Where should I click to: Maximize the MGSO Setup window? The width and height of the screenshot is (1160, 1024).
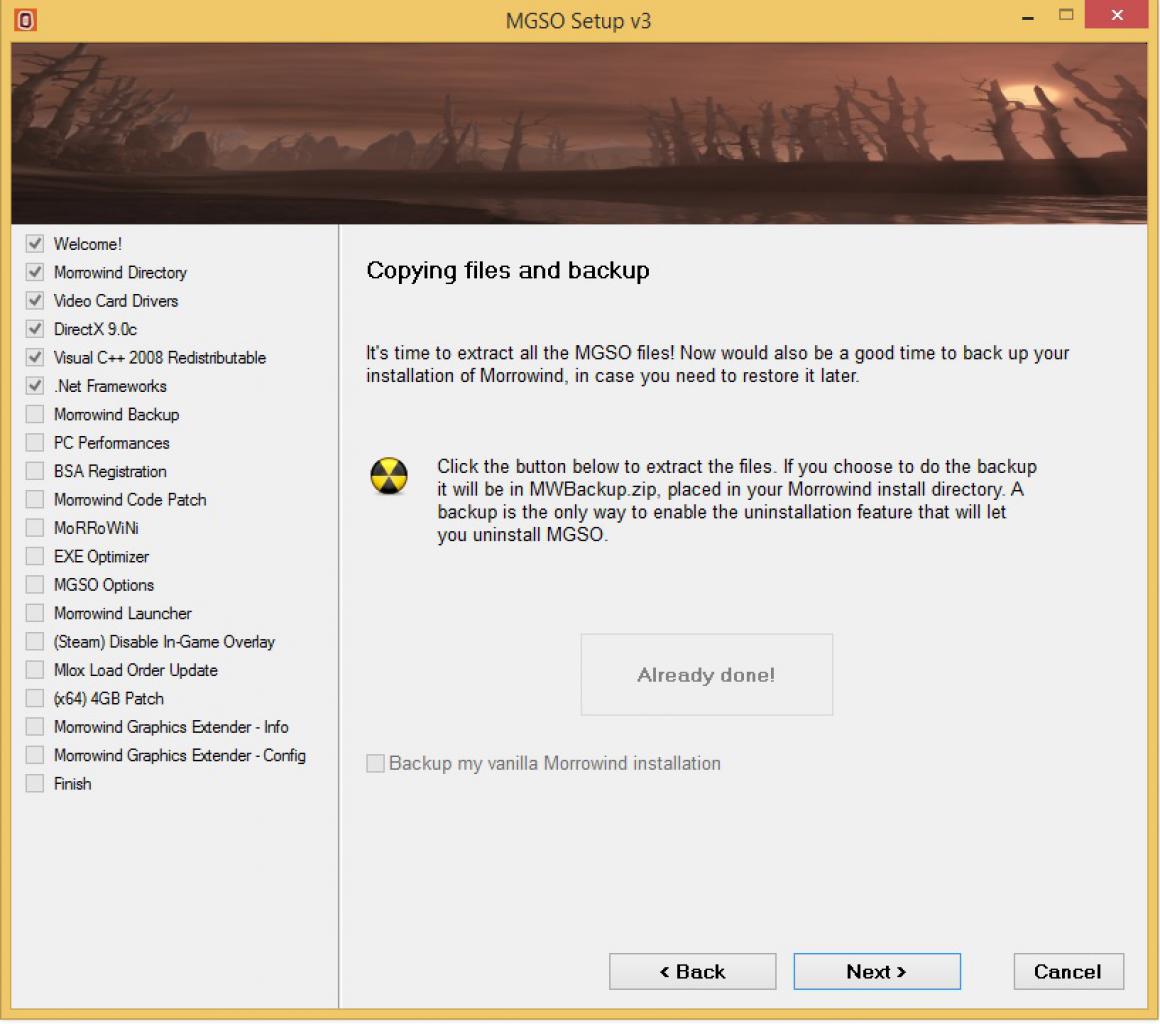(1065, 15)
